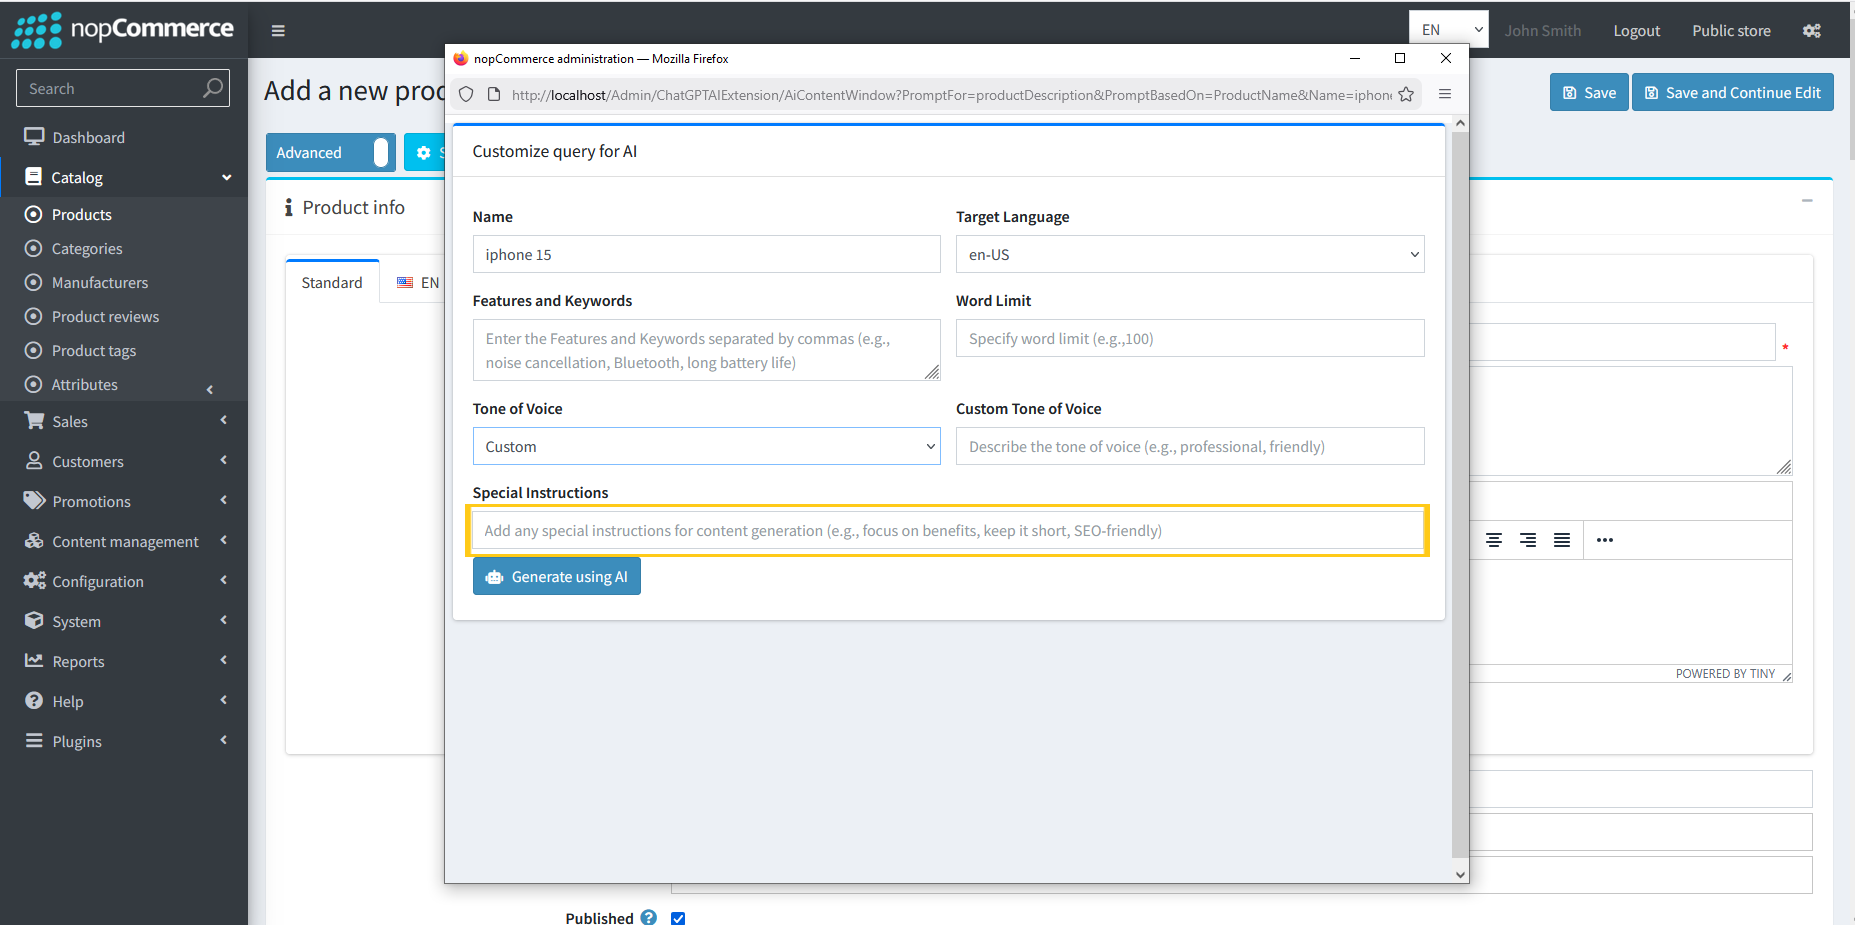Collapse the sidebar with the hamburger icon
This screenshot has width=1855, height=925.
click(x=278, y=30)
